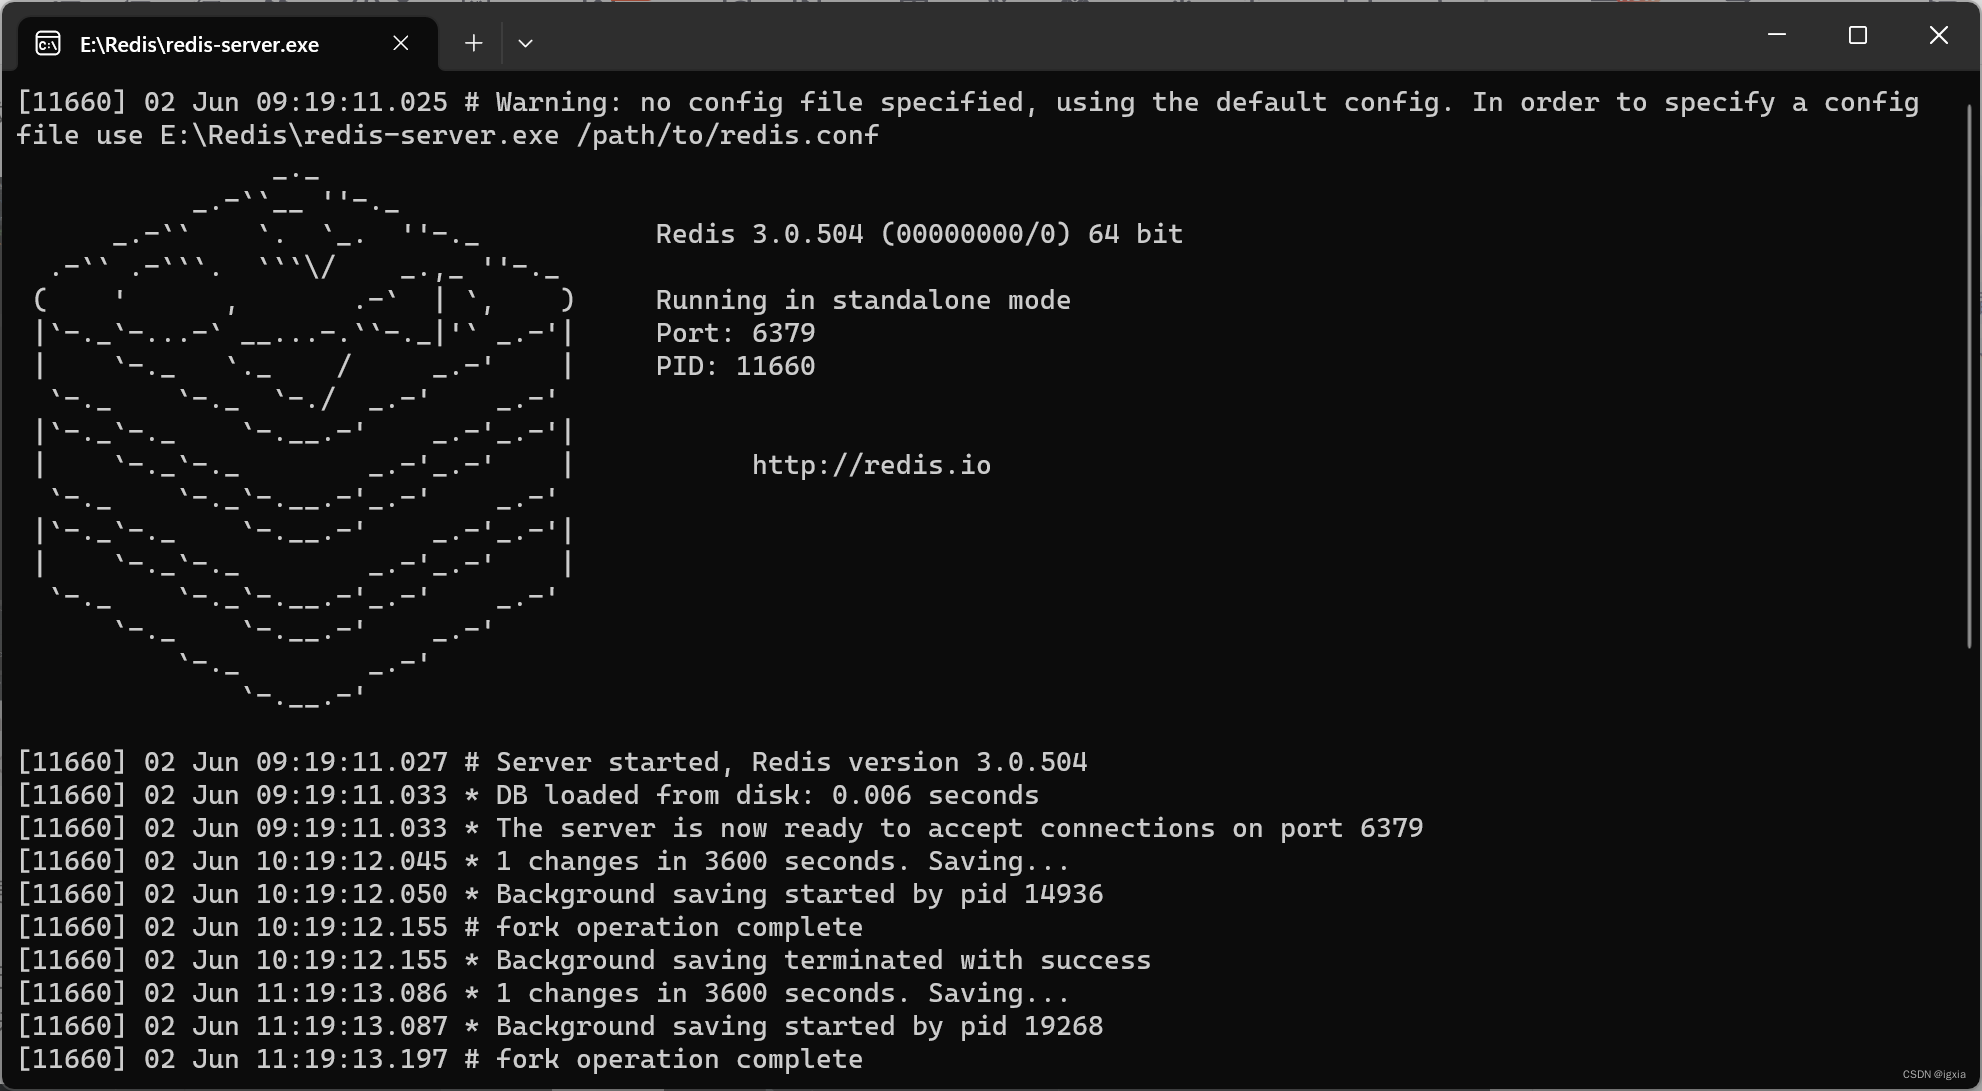Click the 'Background saving started by pid 14936' line
The height and width of the screenshot is (1091, 1982).
click(560, 894)
